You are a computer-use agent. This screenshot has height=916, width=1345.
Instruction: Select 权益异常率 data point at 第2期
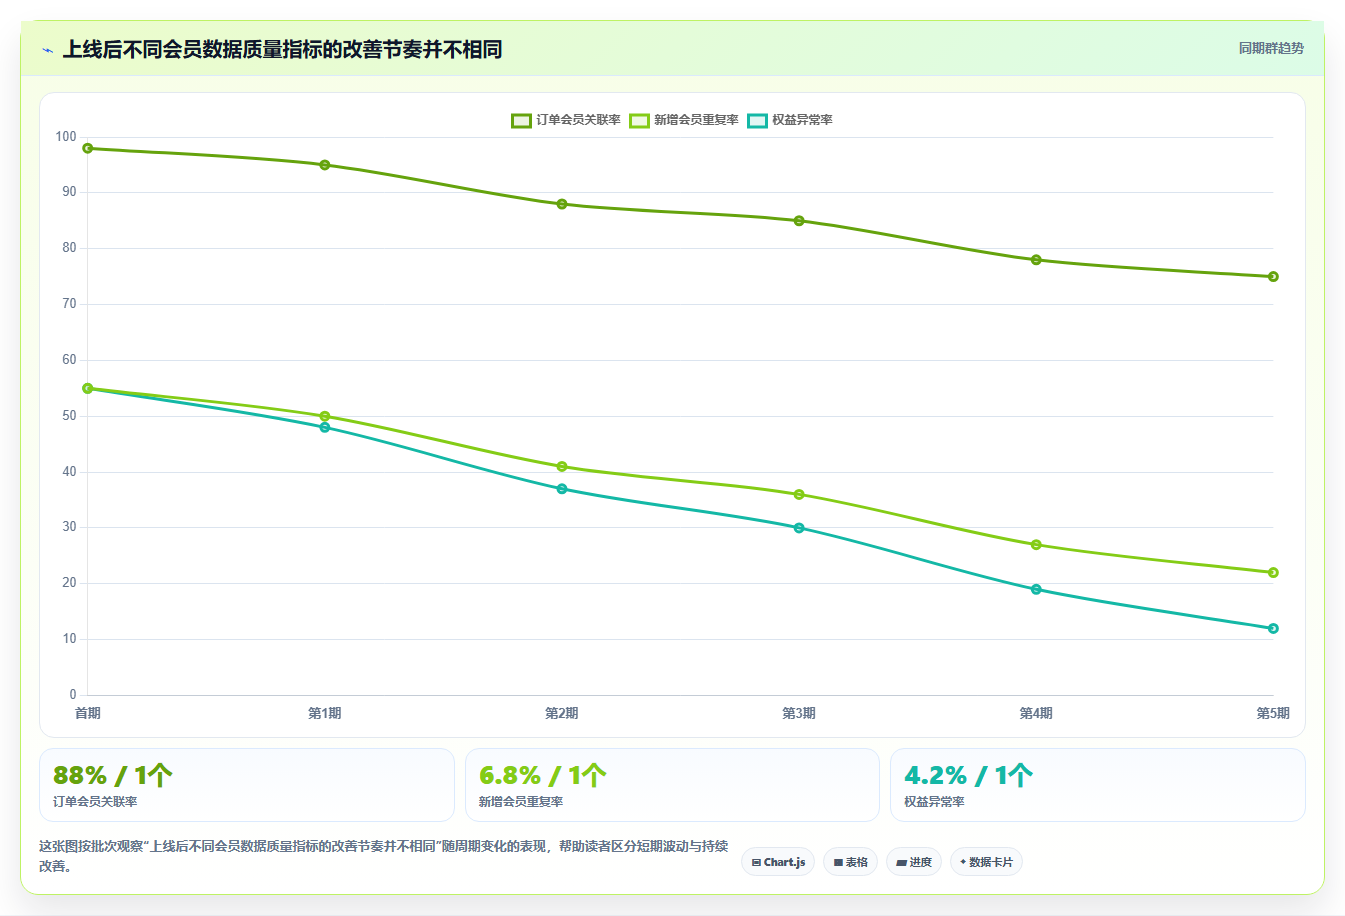tap(562, 489)
